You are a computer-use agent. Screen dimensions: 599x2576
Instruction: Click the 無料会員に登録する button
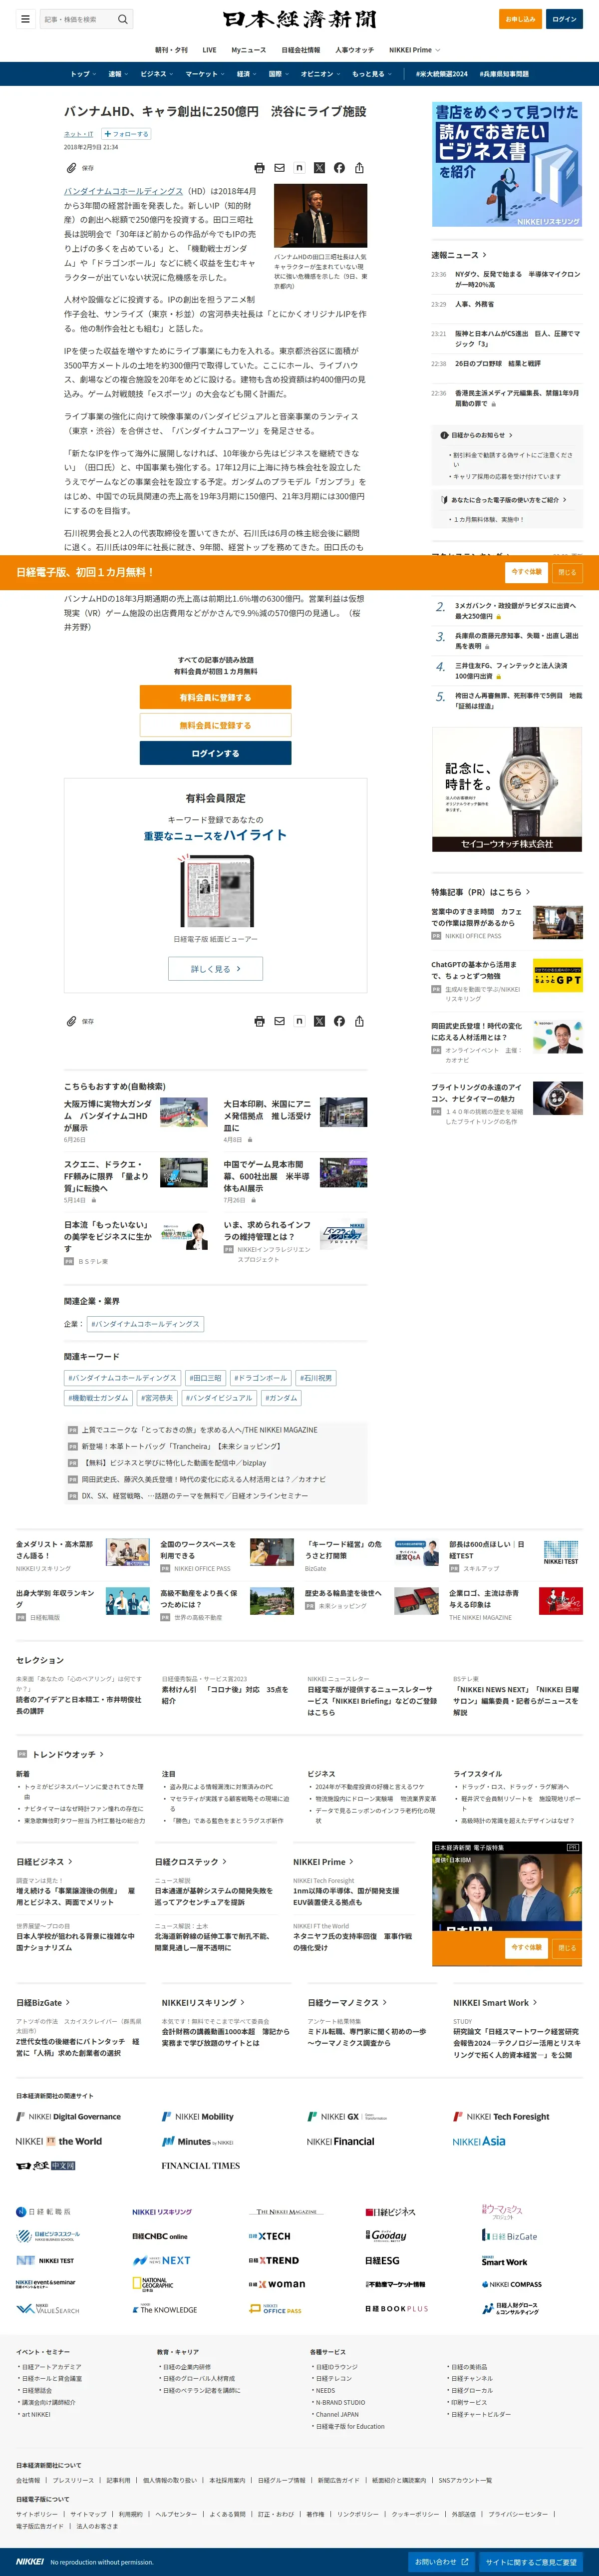215,725
